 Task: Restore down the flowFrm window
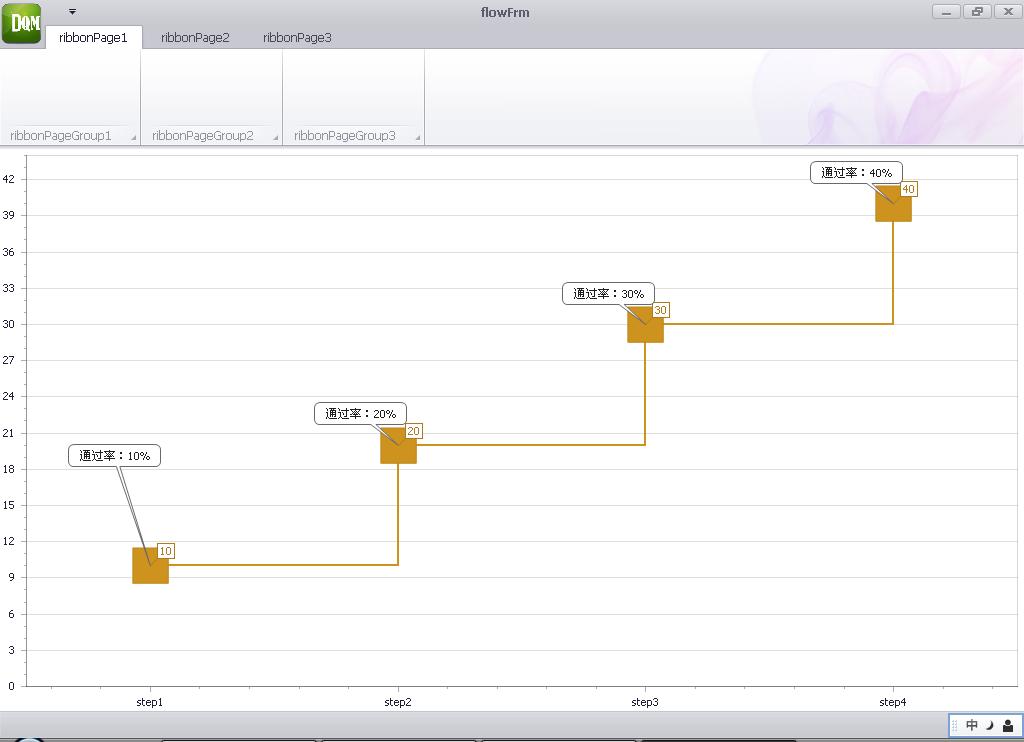coord(977,12)
